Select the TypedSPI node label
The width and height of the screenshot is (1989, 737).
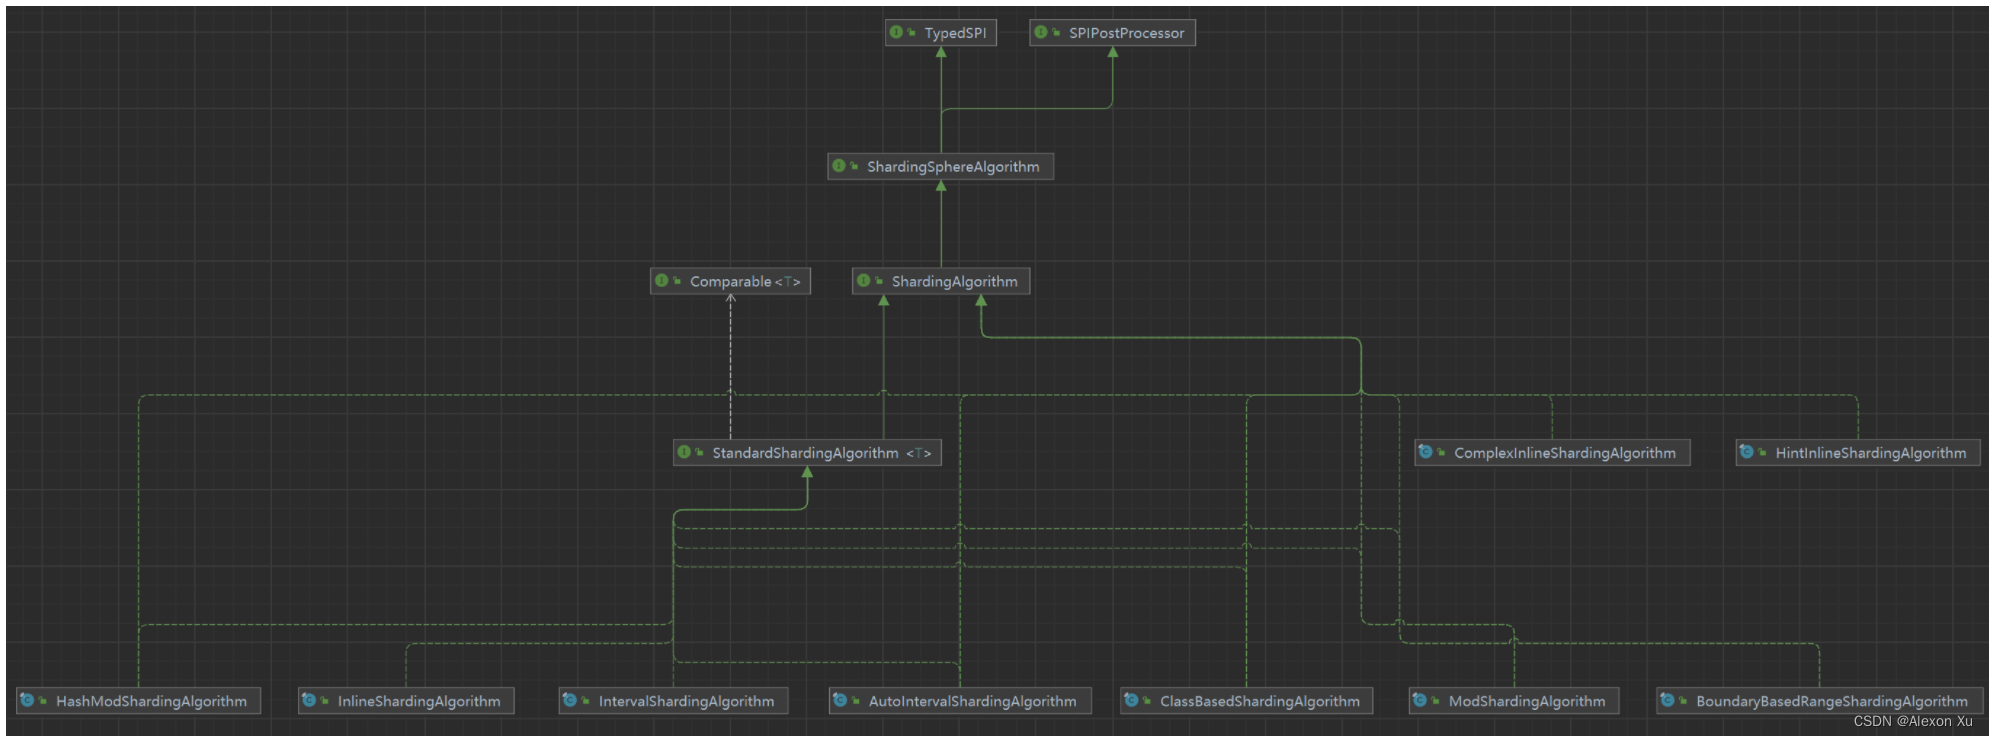click(x=955, y=33)
